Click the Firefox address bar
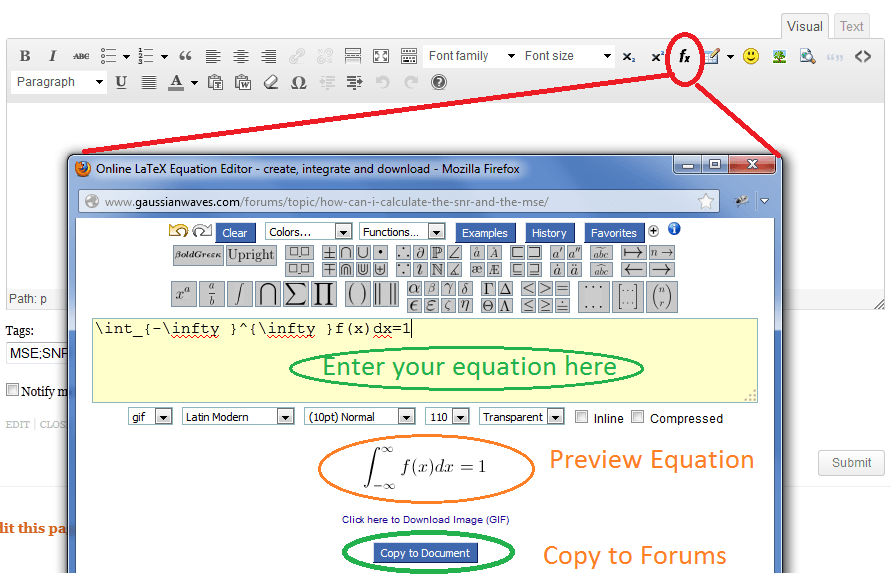 tap(398, 201)
